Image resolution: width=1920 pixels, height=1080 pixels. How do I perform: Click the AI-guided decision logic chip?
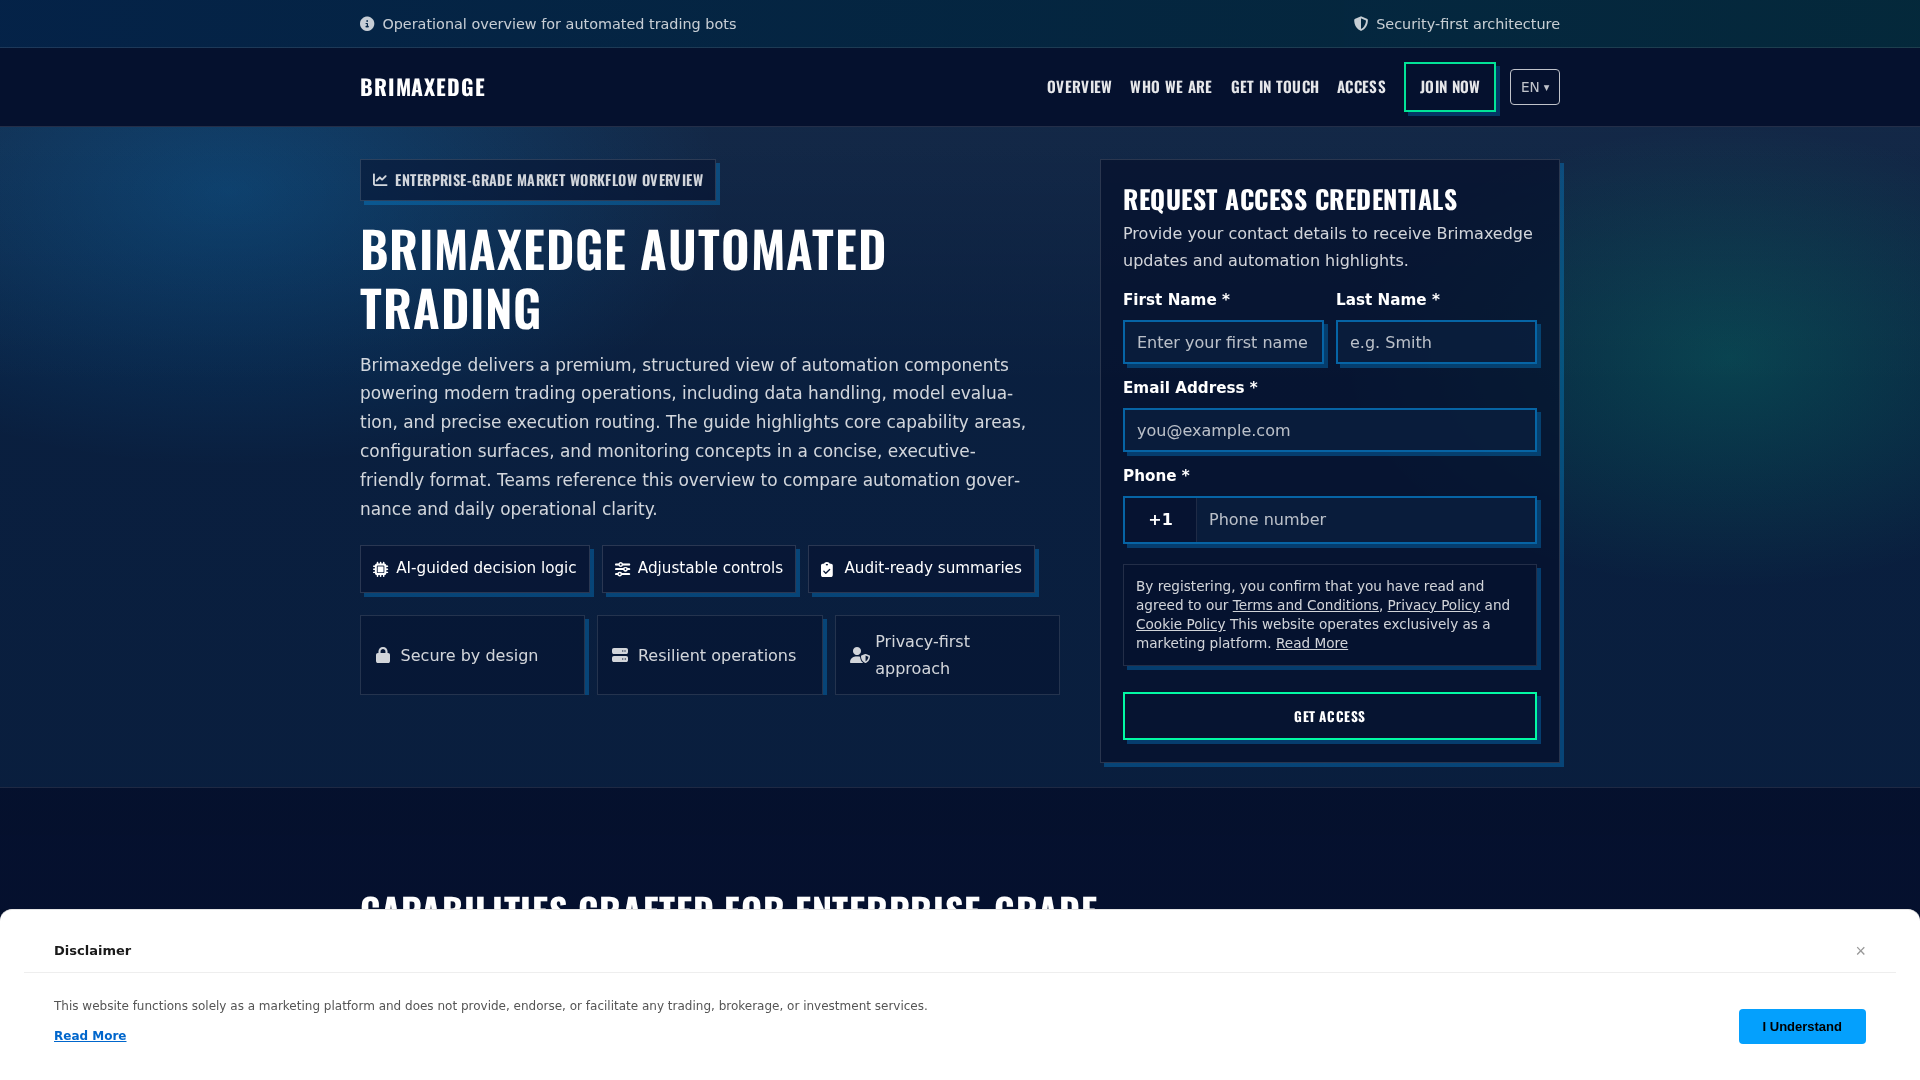click(x=475, y=569)
